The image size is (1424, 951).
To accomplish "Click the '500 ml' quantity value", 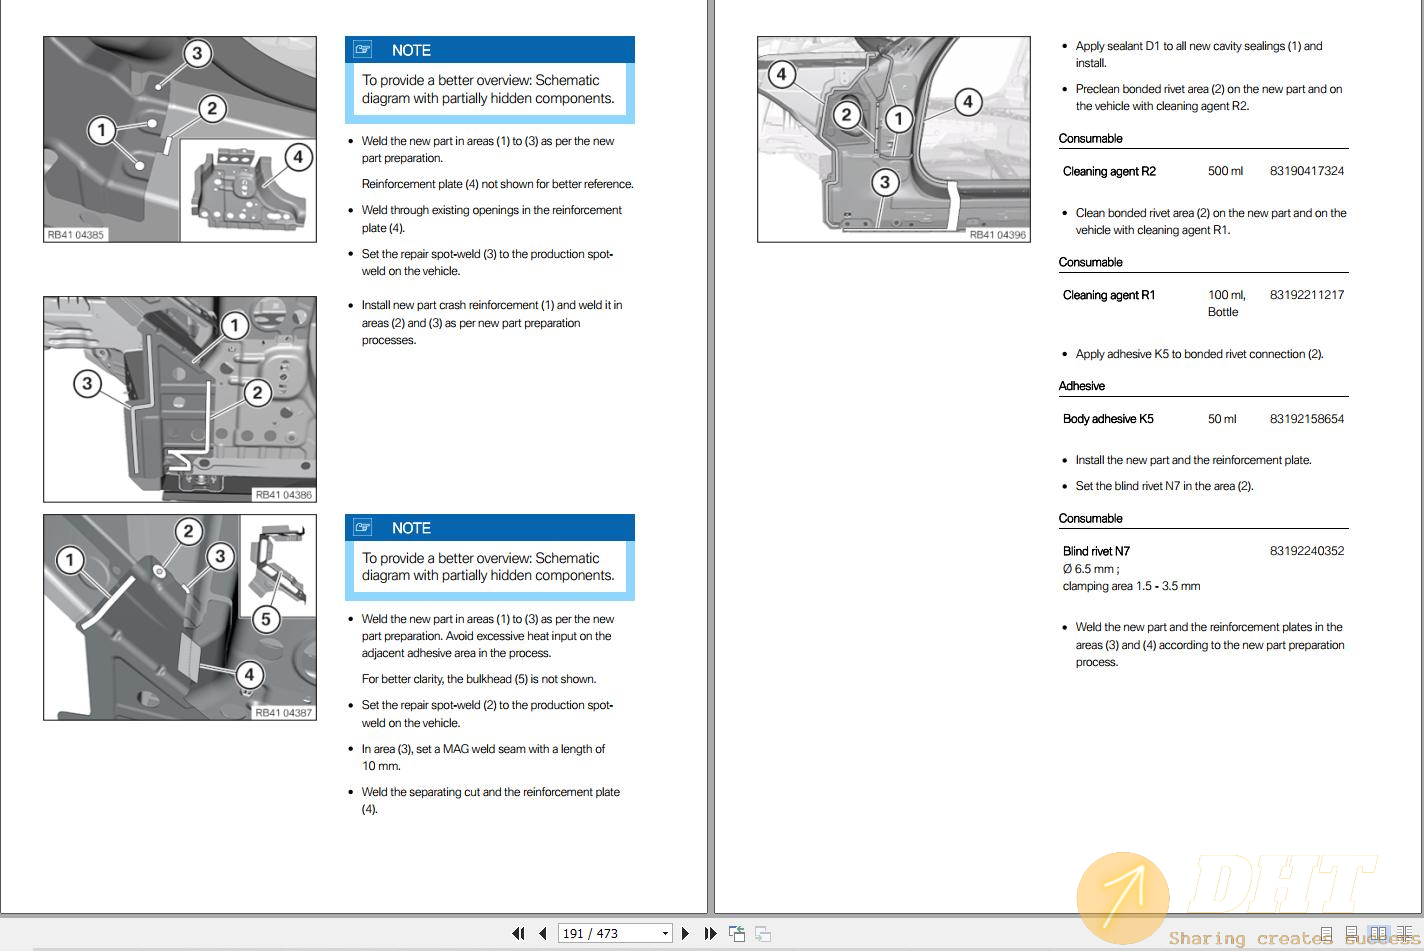I will click(1225, 171).
